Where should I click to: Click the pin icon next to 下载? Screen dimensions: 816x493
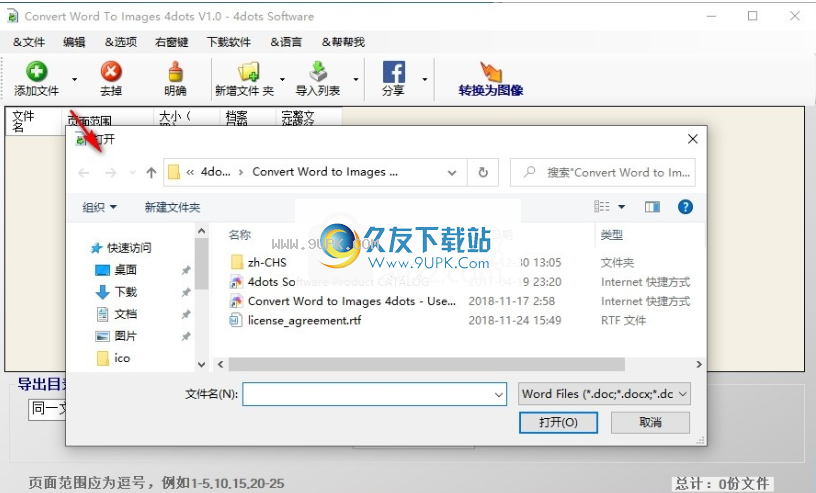tap(186, 293)
